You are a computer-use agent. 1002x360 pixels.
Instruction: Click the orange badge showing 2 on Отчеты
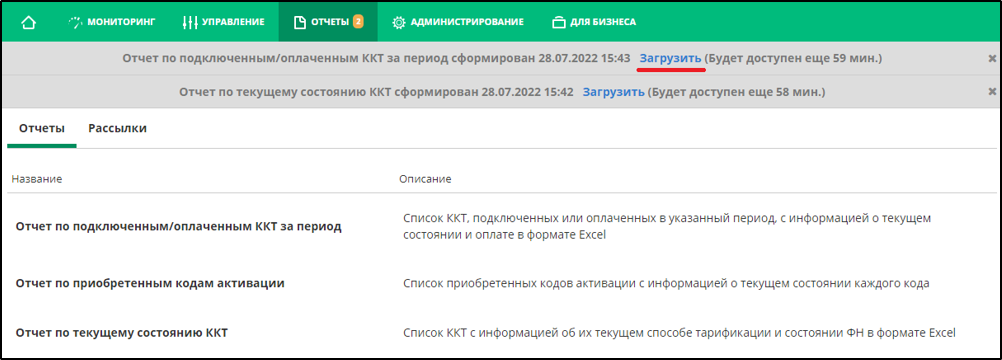click(x=358, y=22)
